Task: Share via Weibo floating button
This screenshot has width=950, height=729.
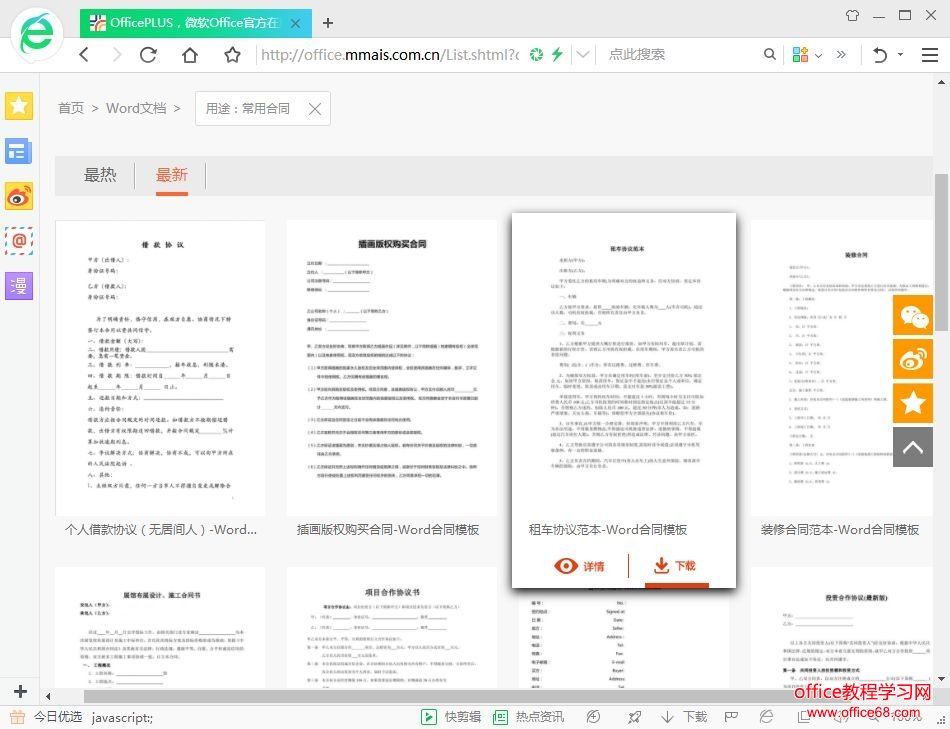Action: coord(913,359)
